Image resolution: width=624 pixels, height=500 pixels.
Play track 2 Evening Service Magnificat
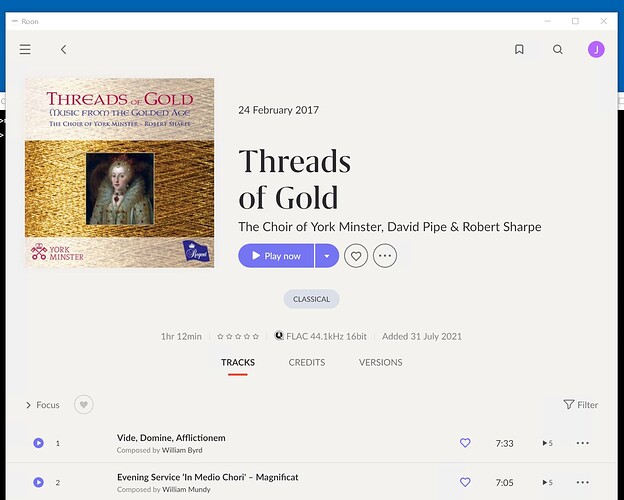(x=39, y=482)
